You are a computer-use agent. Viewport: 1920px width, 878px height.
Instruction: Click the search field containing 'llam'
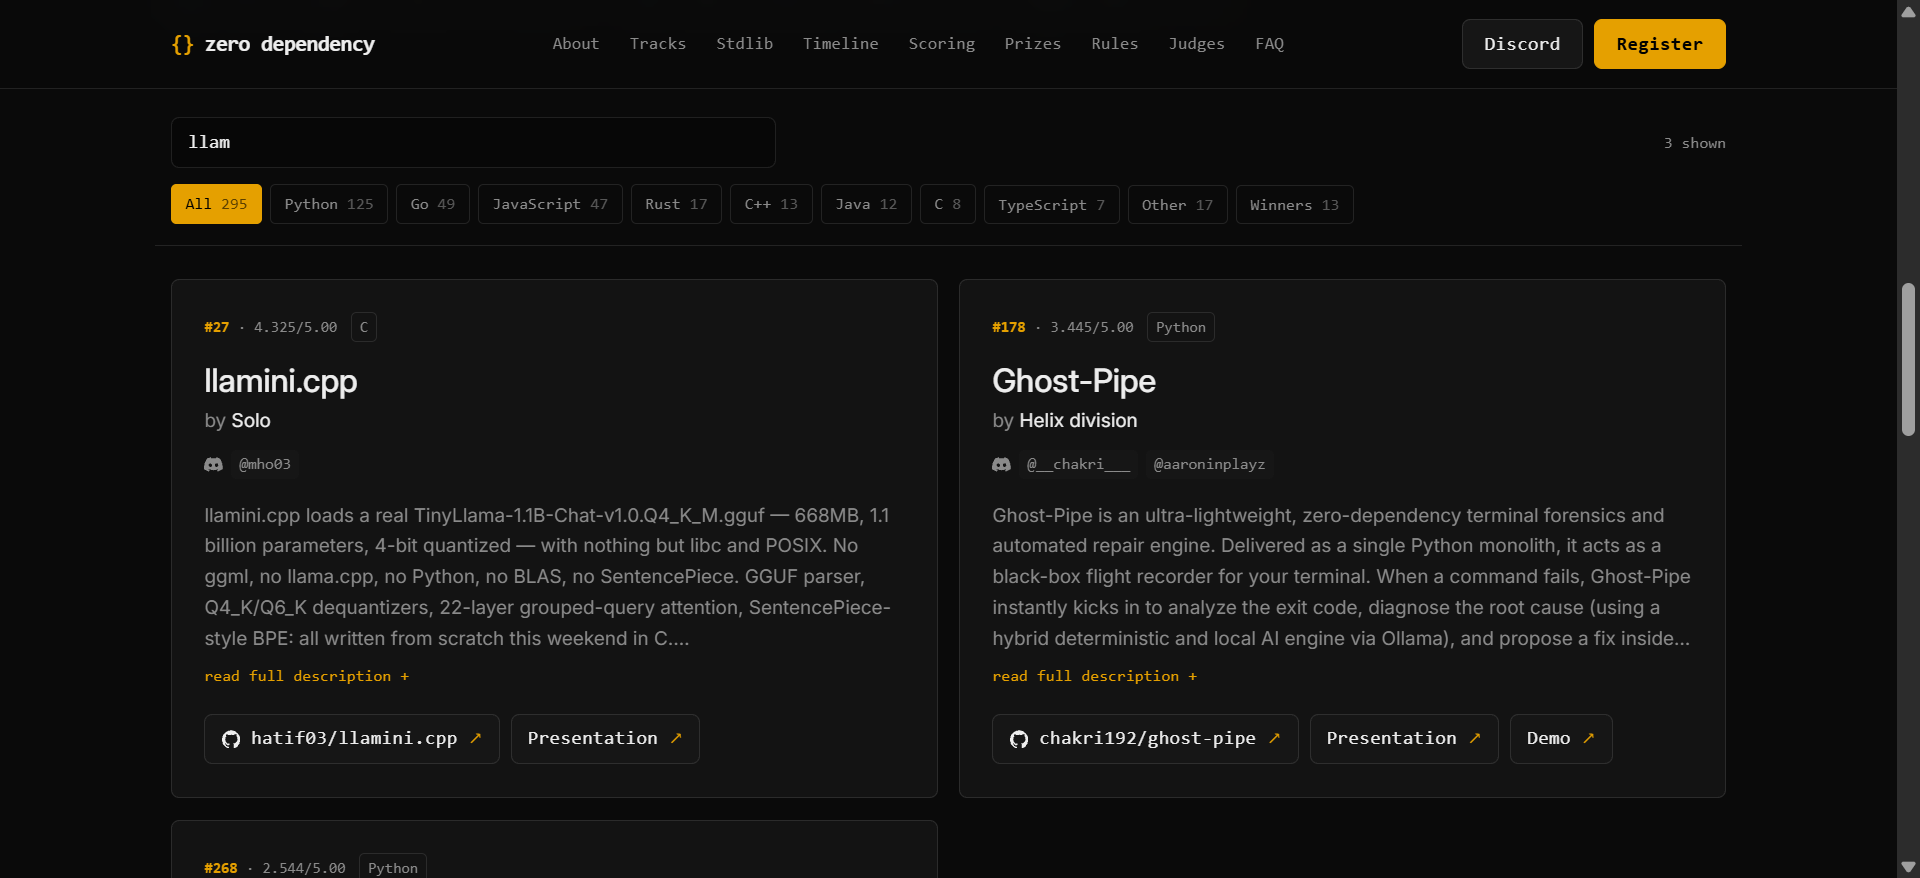click(473, 142)
